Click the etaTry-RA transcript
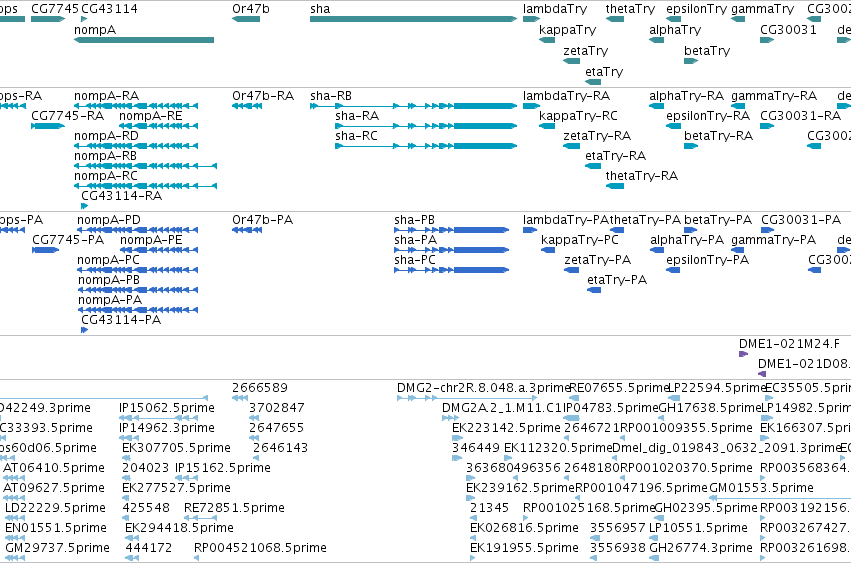The image size is (851, 563). 593,166
